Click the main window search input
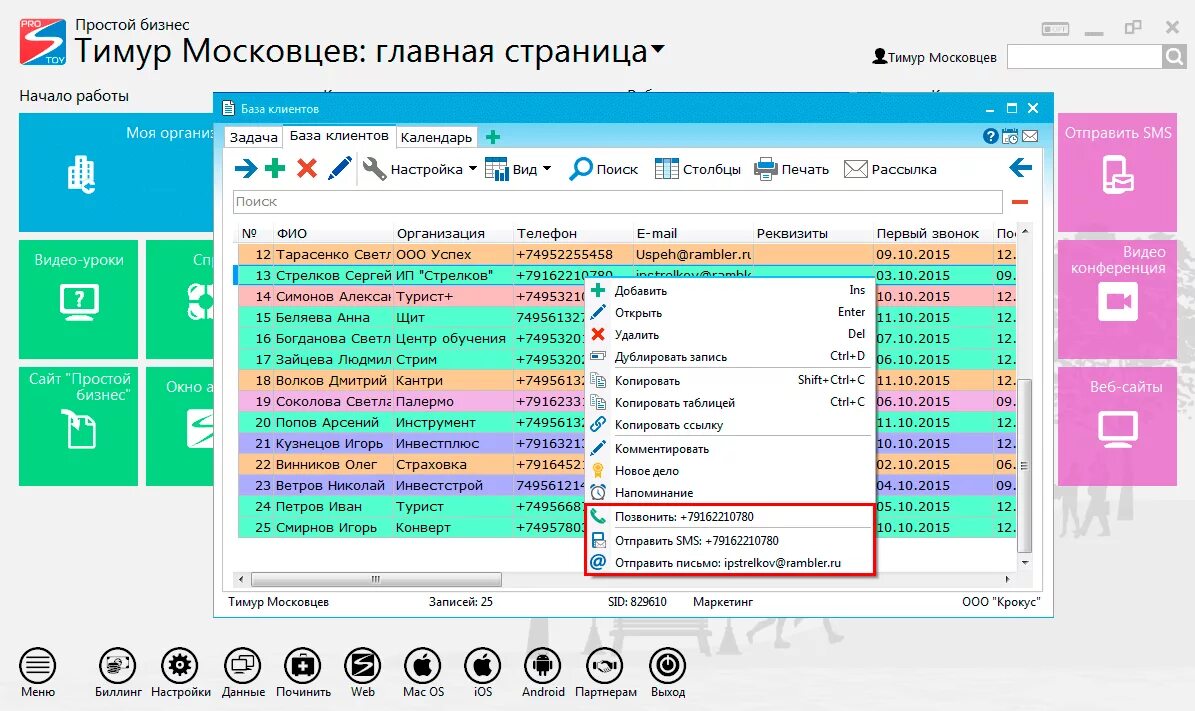Viewport: 1195px width, 711px height. pyautogui.click(x=1084, y=56)
